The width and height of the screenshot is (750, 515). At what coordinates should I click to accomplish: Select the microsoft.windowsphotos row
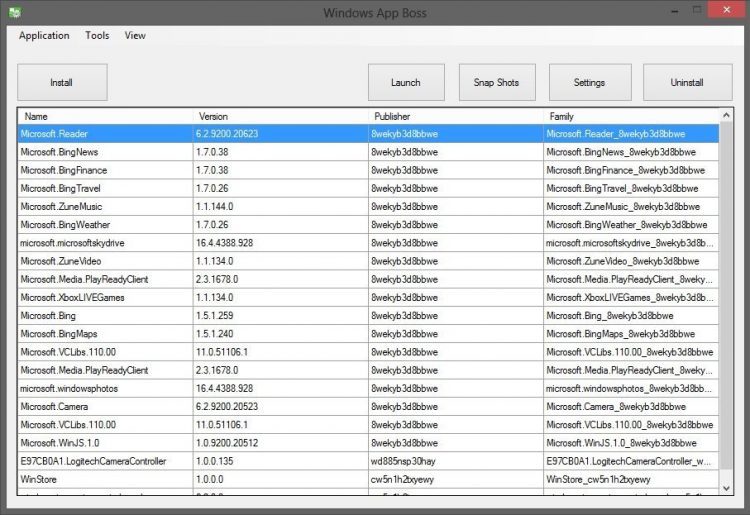(x=368, y=388)
